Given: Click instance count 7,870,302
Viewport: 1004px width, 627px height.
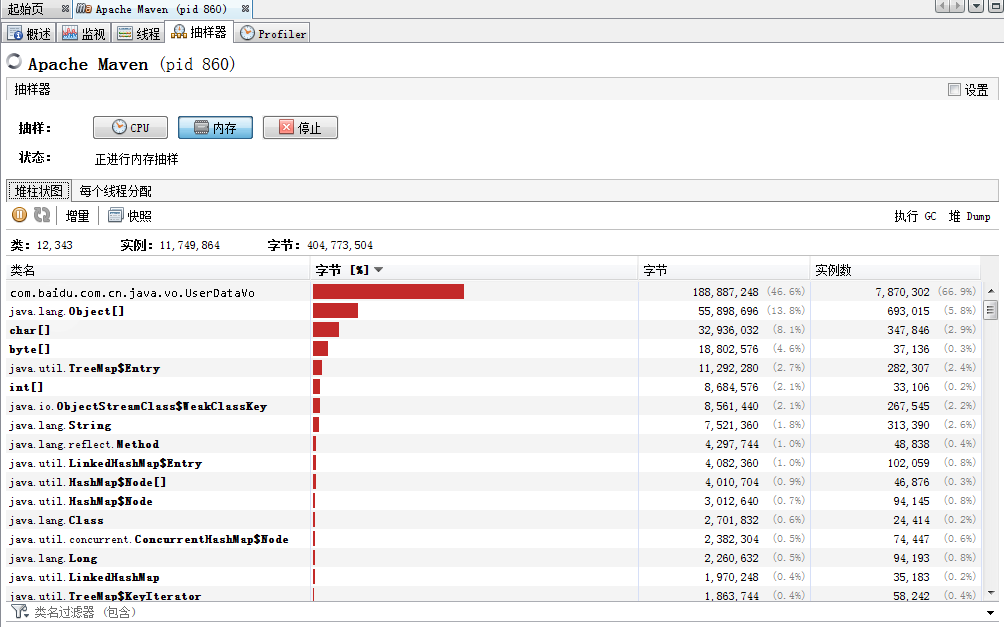Looking at the screenshot, I should pyautogui.click(x=902, y=292).
